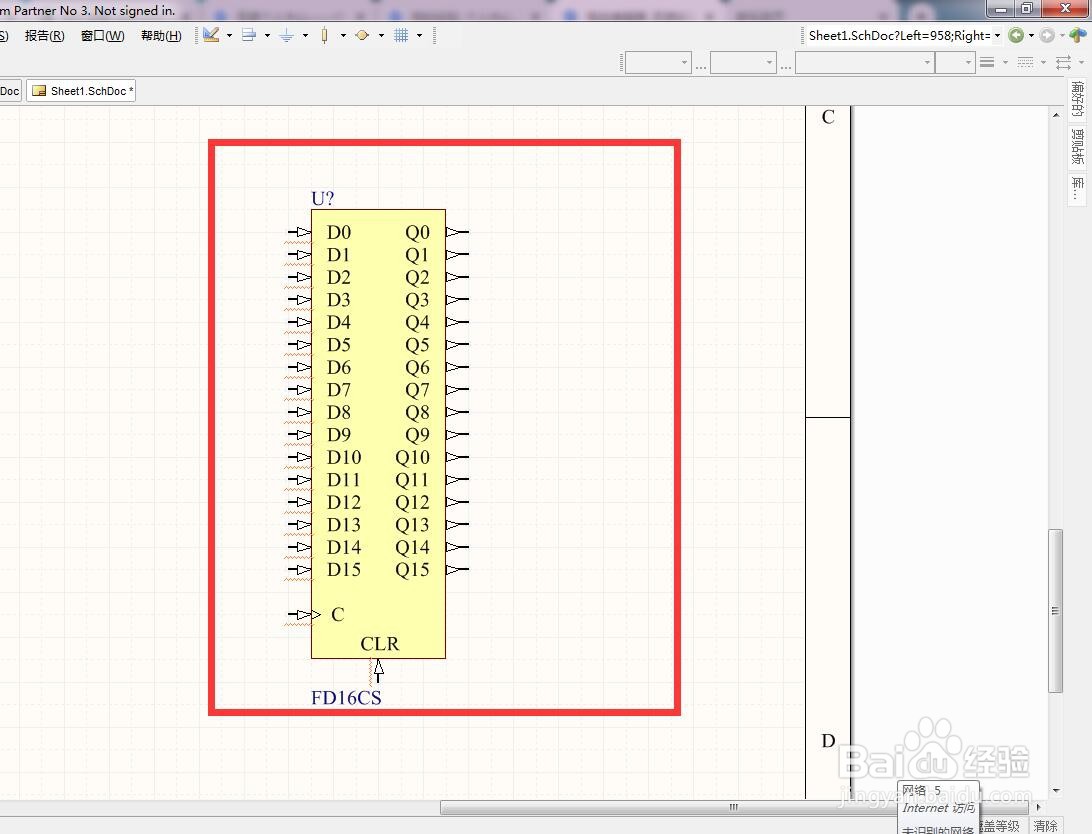This screenshot has width=1092, height=834.
Task: Click the Q5 pin label
Action: click(x=417, y=345)
